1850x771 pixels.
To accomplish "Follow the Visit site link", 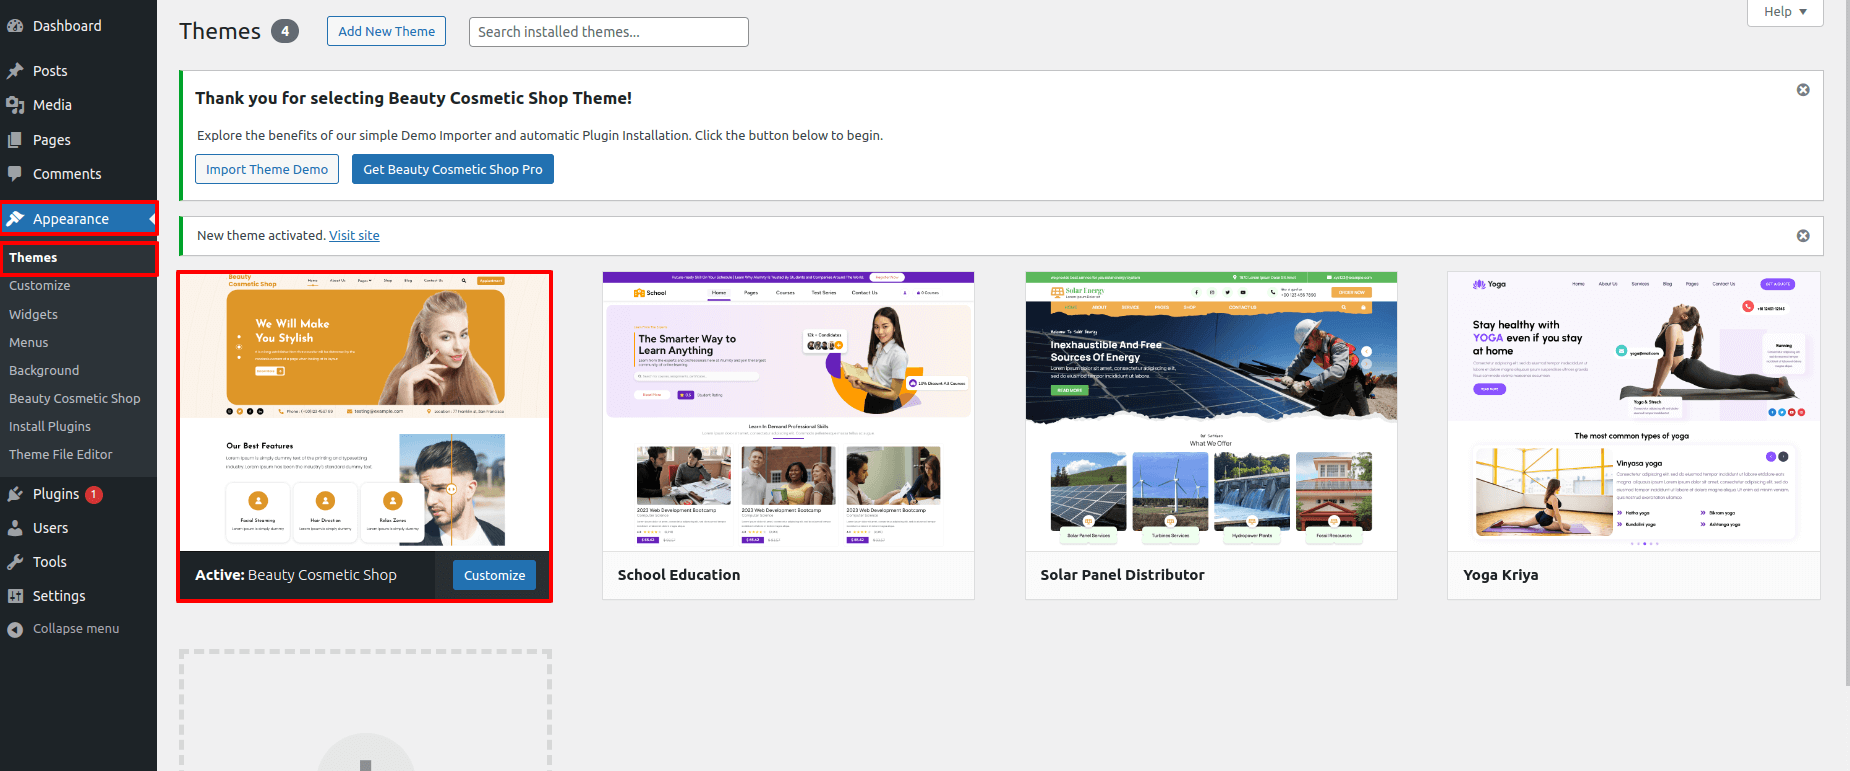I will click(354, 236).
